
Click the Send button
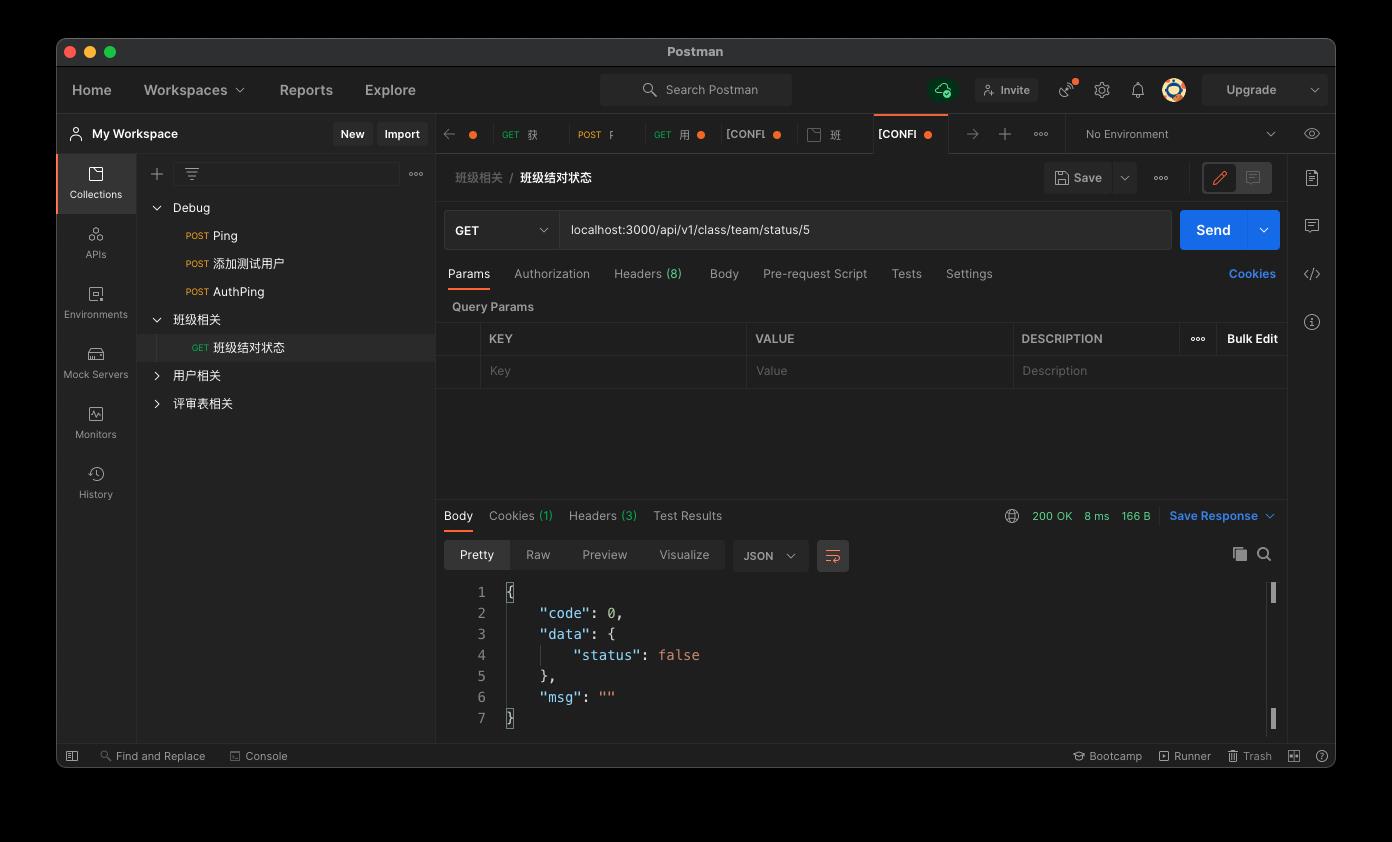(x=1213, y=230)
